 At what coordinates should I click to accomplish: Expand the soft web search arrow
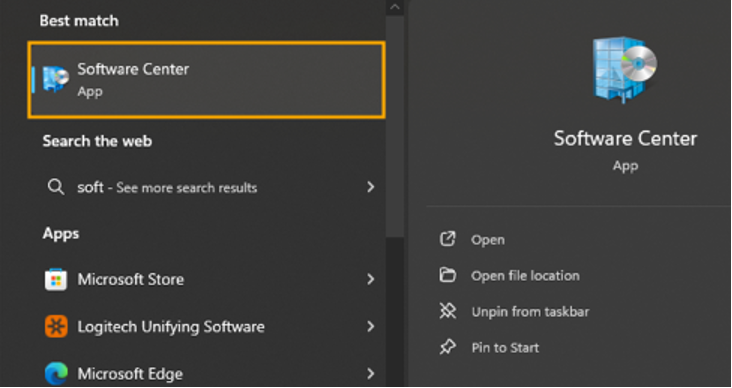371,187
